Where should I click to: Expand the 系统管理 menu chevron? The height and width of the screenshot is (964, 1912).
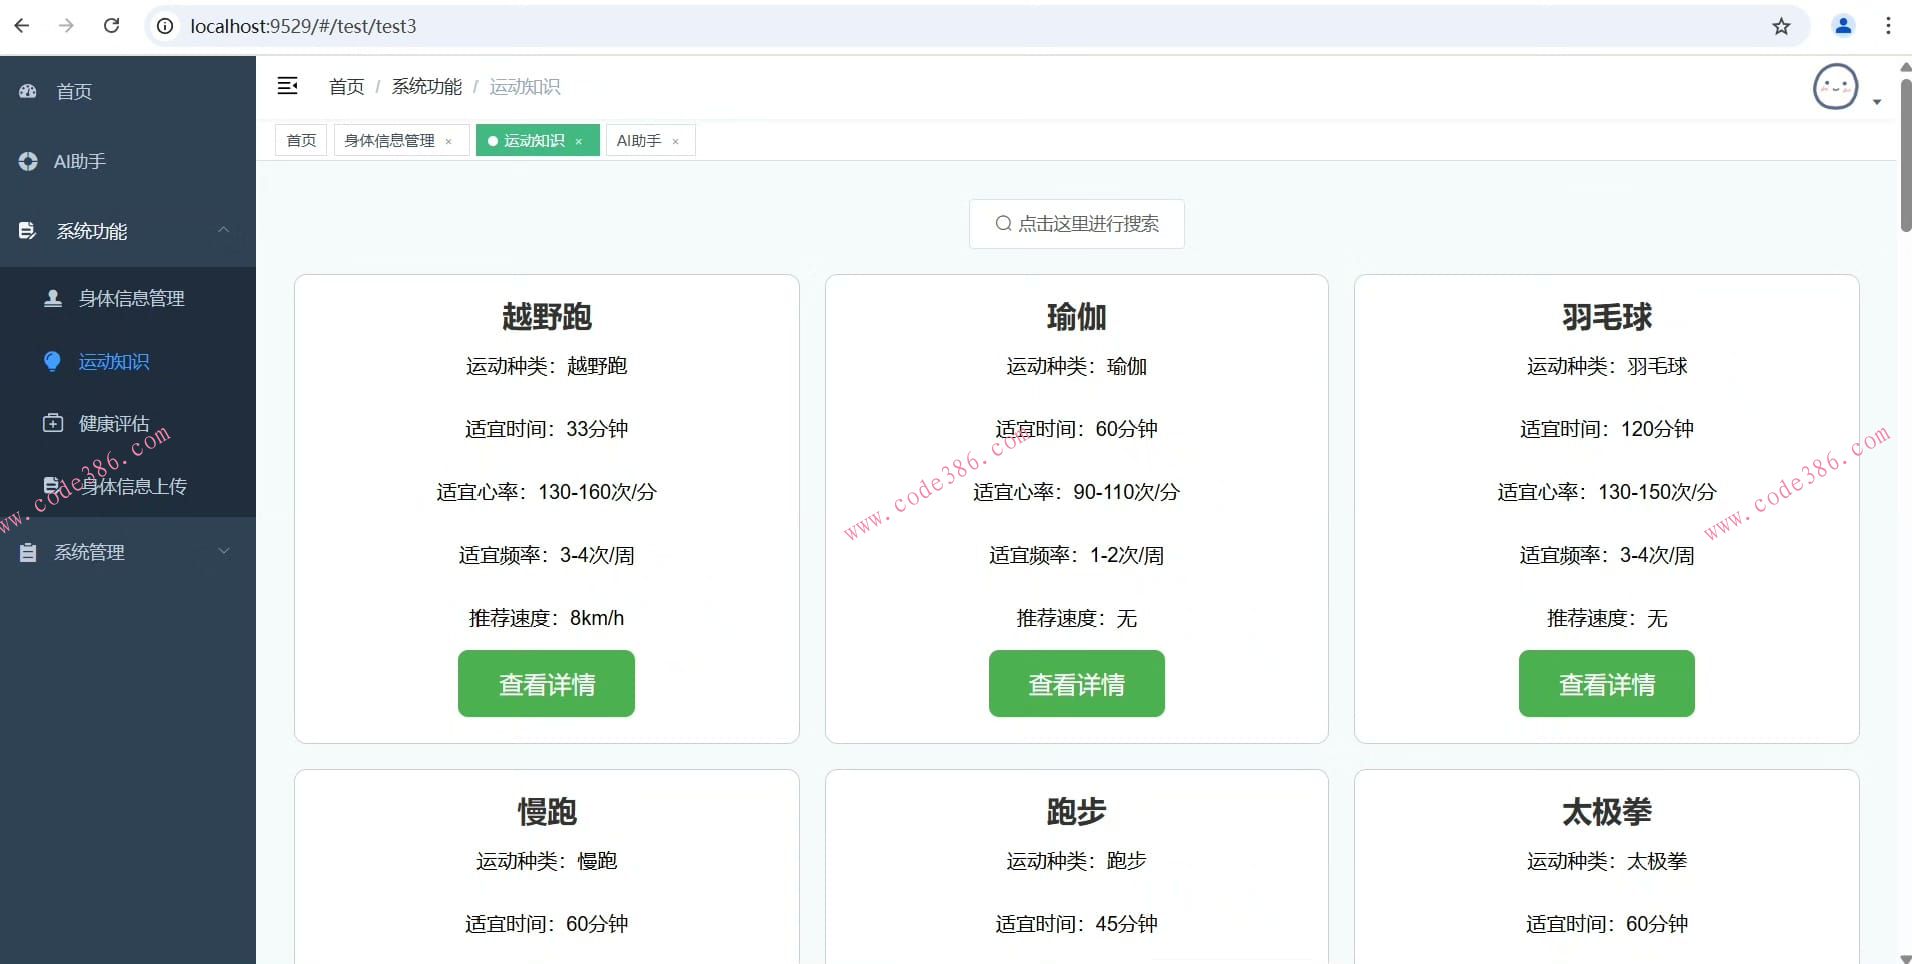click(x=224, y=551)
